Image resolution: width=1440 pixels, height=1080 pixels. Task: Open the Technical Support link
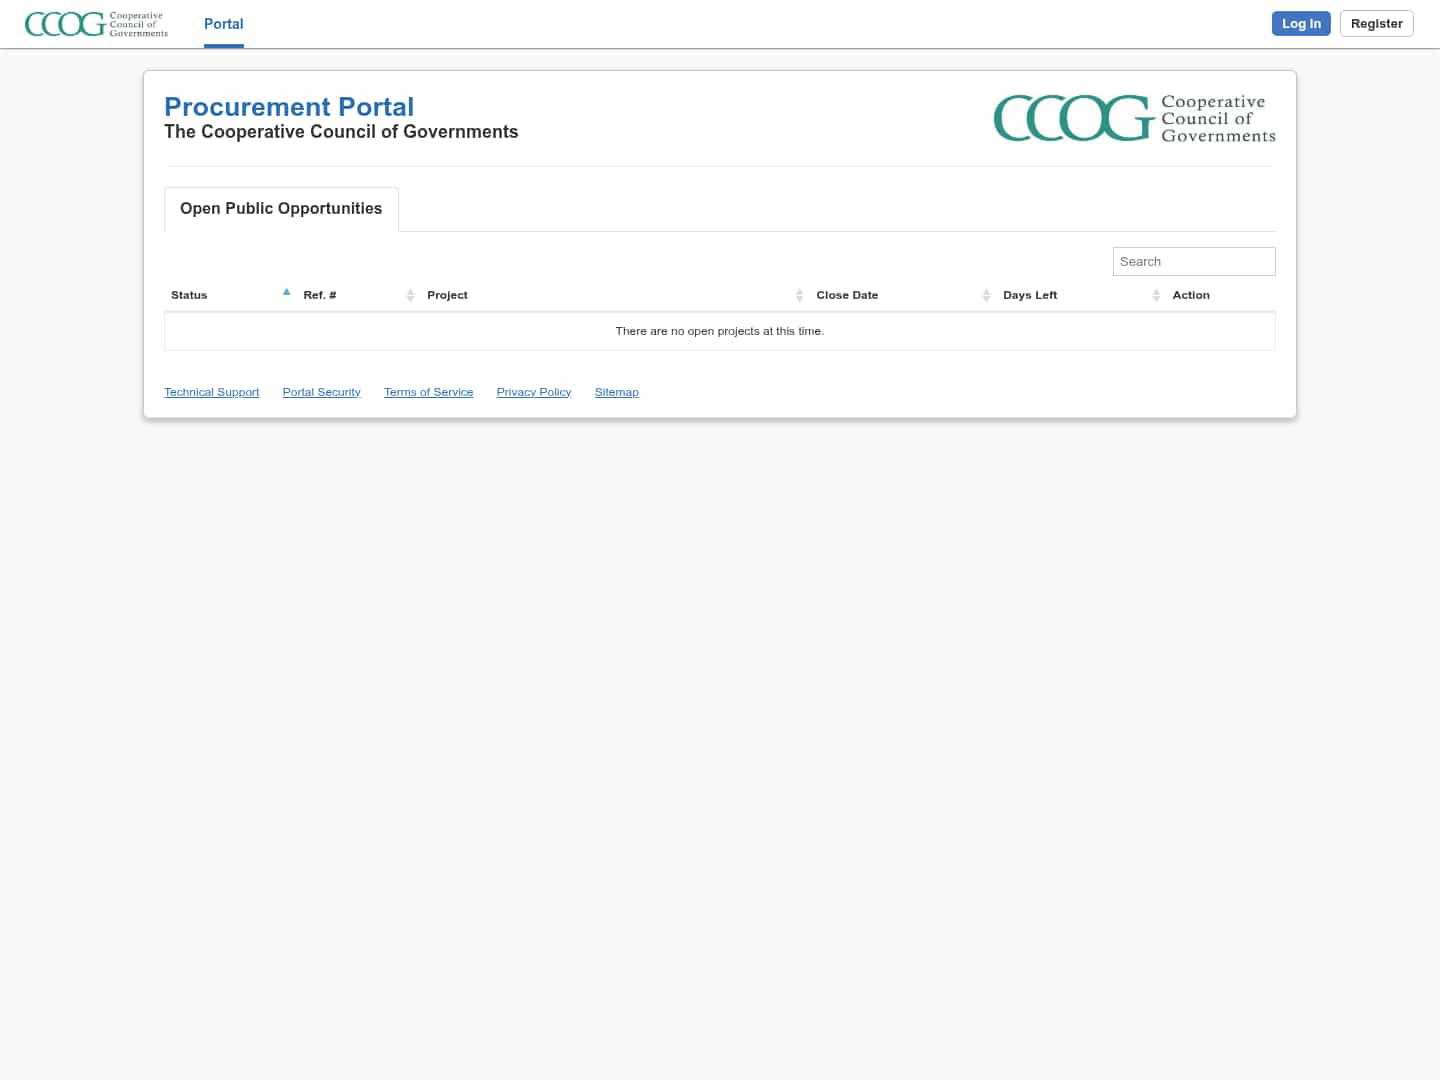coord(211,392)
